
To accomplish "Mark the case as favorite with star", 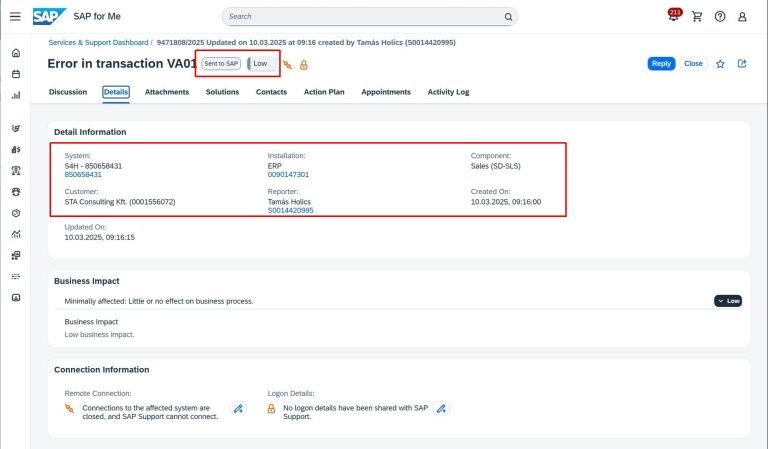I will click(x=720, y=64).
